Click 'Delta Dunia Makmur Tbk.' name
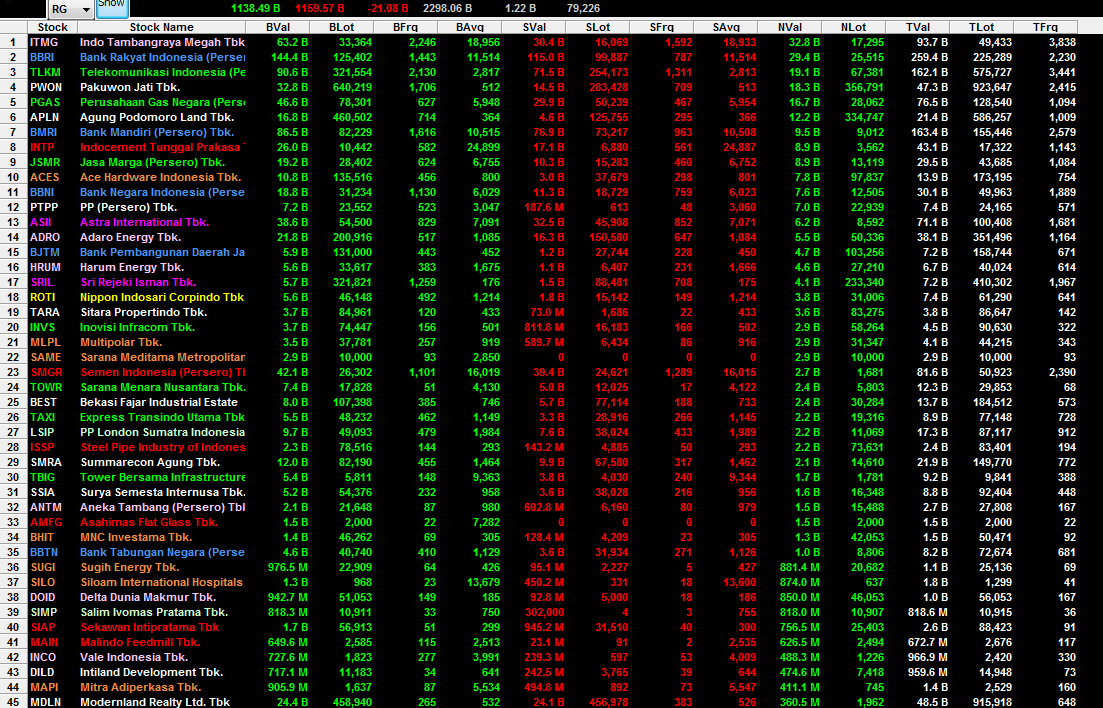Screen dimensions: 1103x708 (x=148, y=598)
